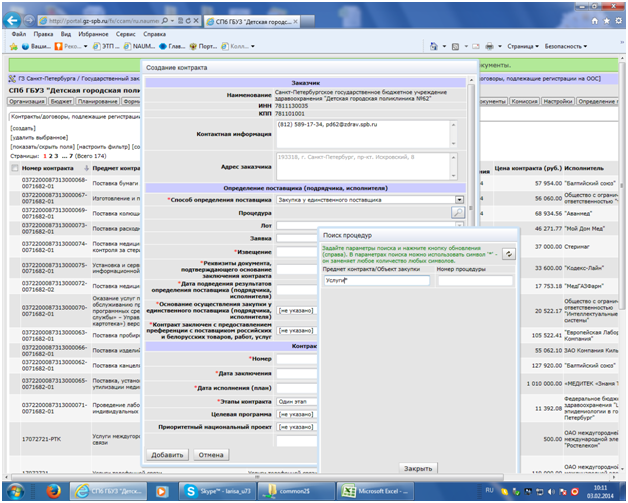Screen dimensions: 628x503
Task: Click the Номер процедуры input field
Action: [x=475, y=280]
